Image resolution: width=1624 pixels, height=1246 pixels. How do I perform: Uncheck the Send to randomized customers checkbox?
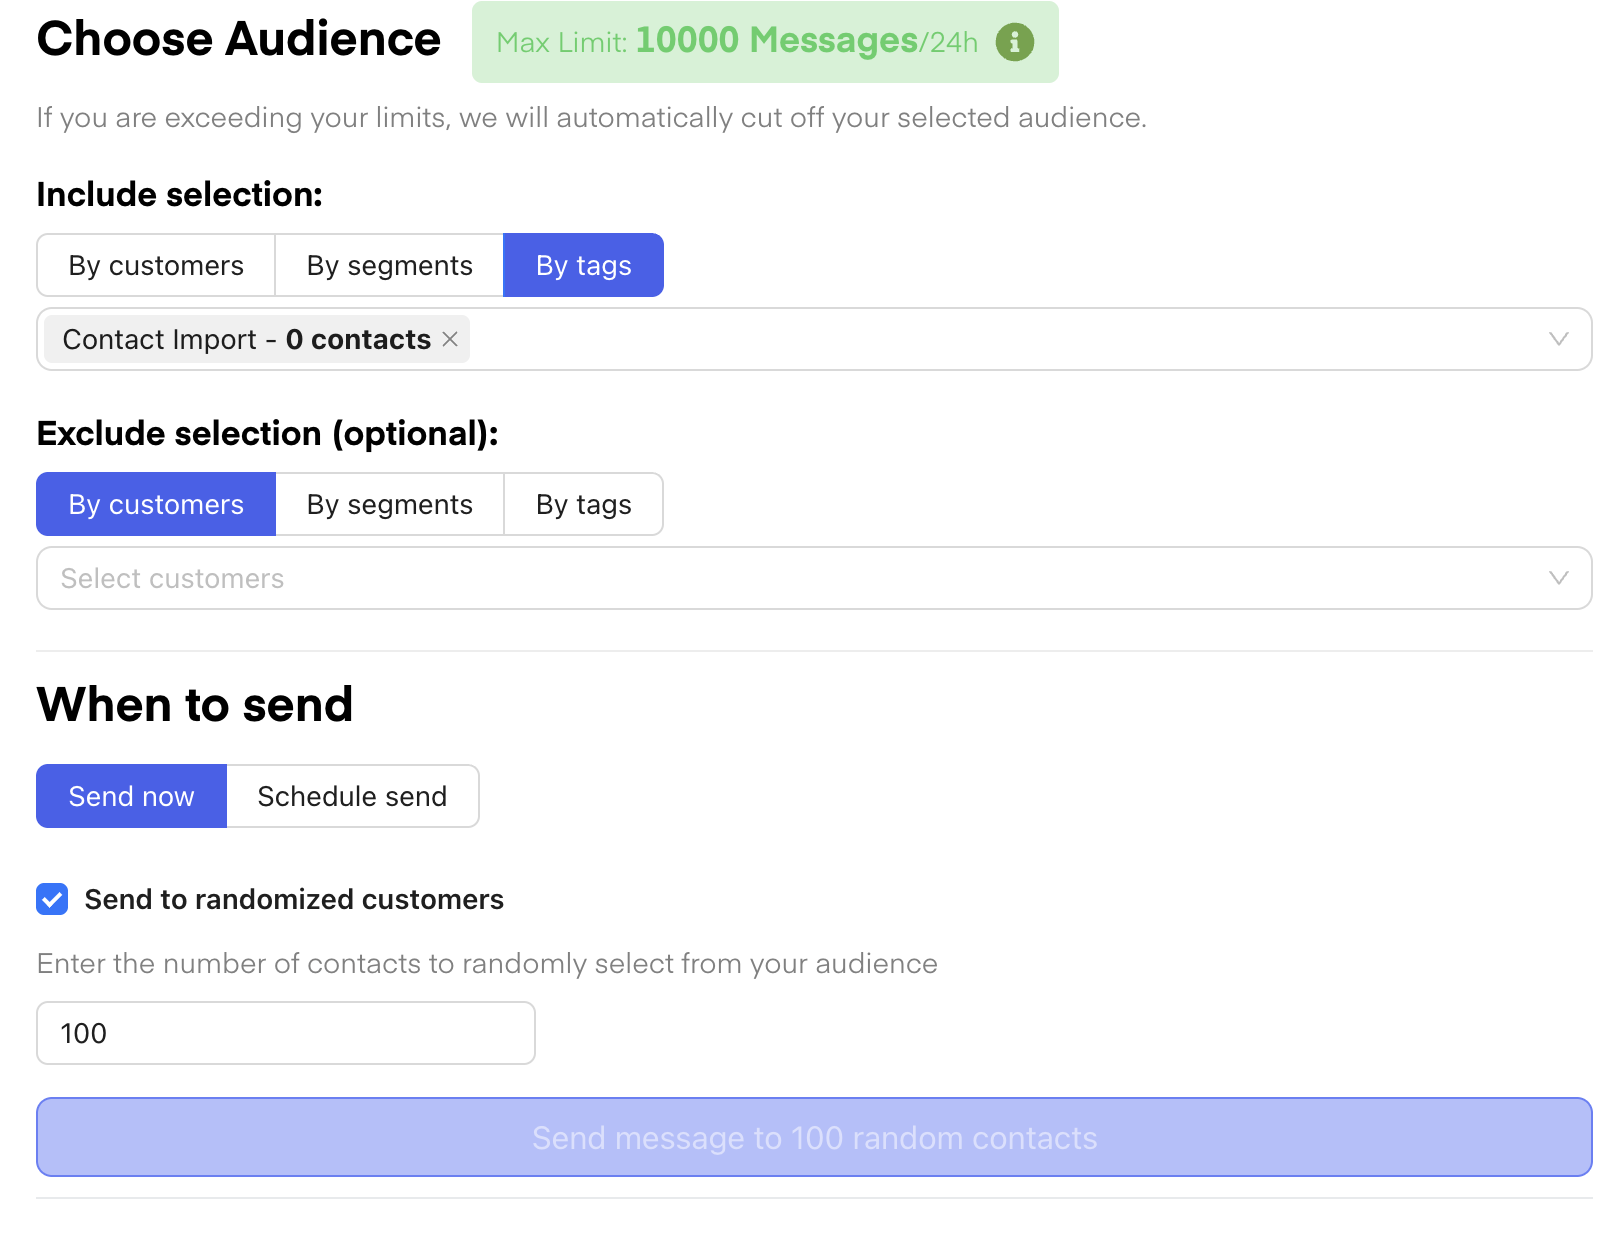[x=52, y=899]
